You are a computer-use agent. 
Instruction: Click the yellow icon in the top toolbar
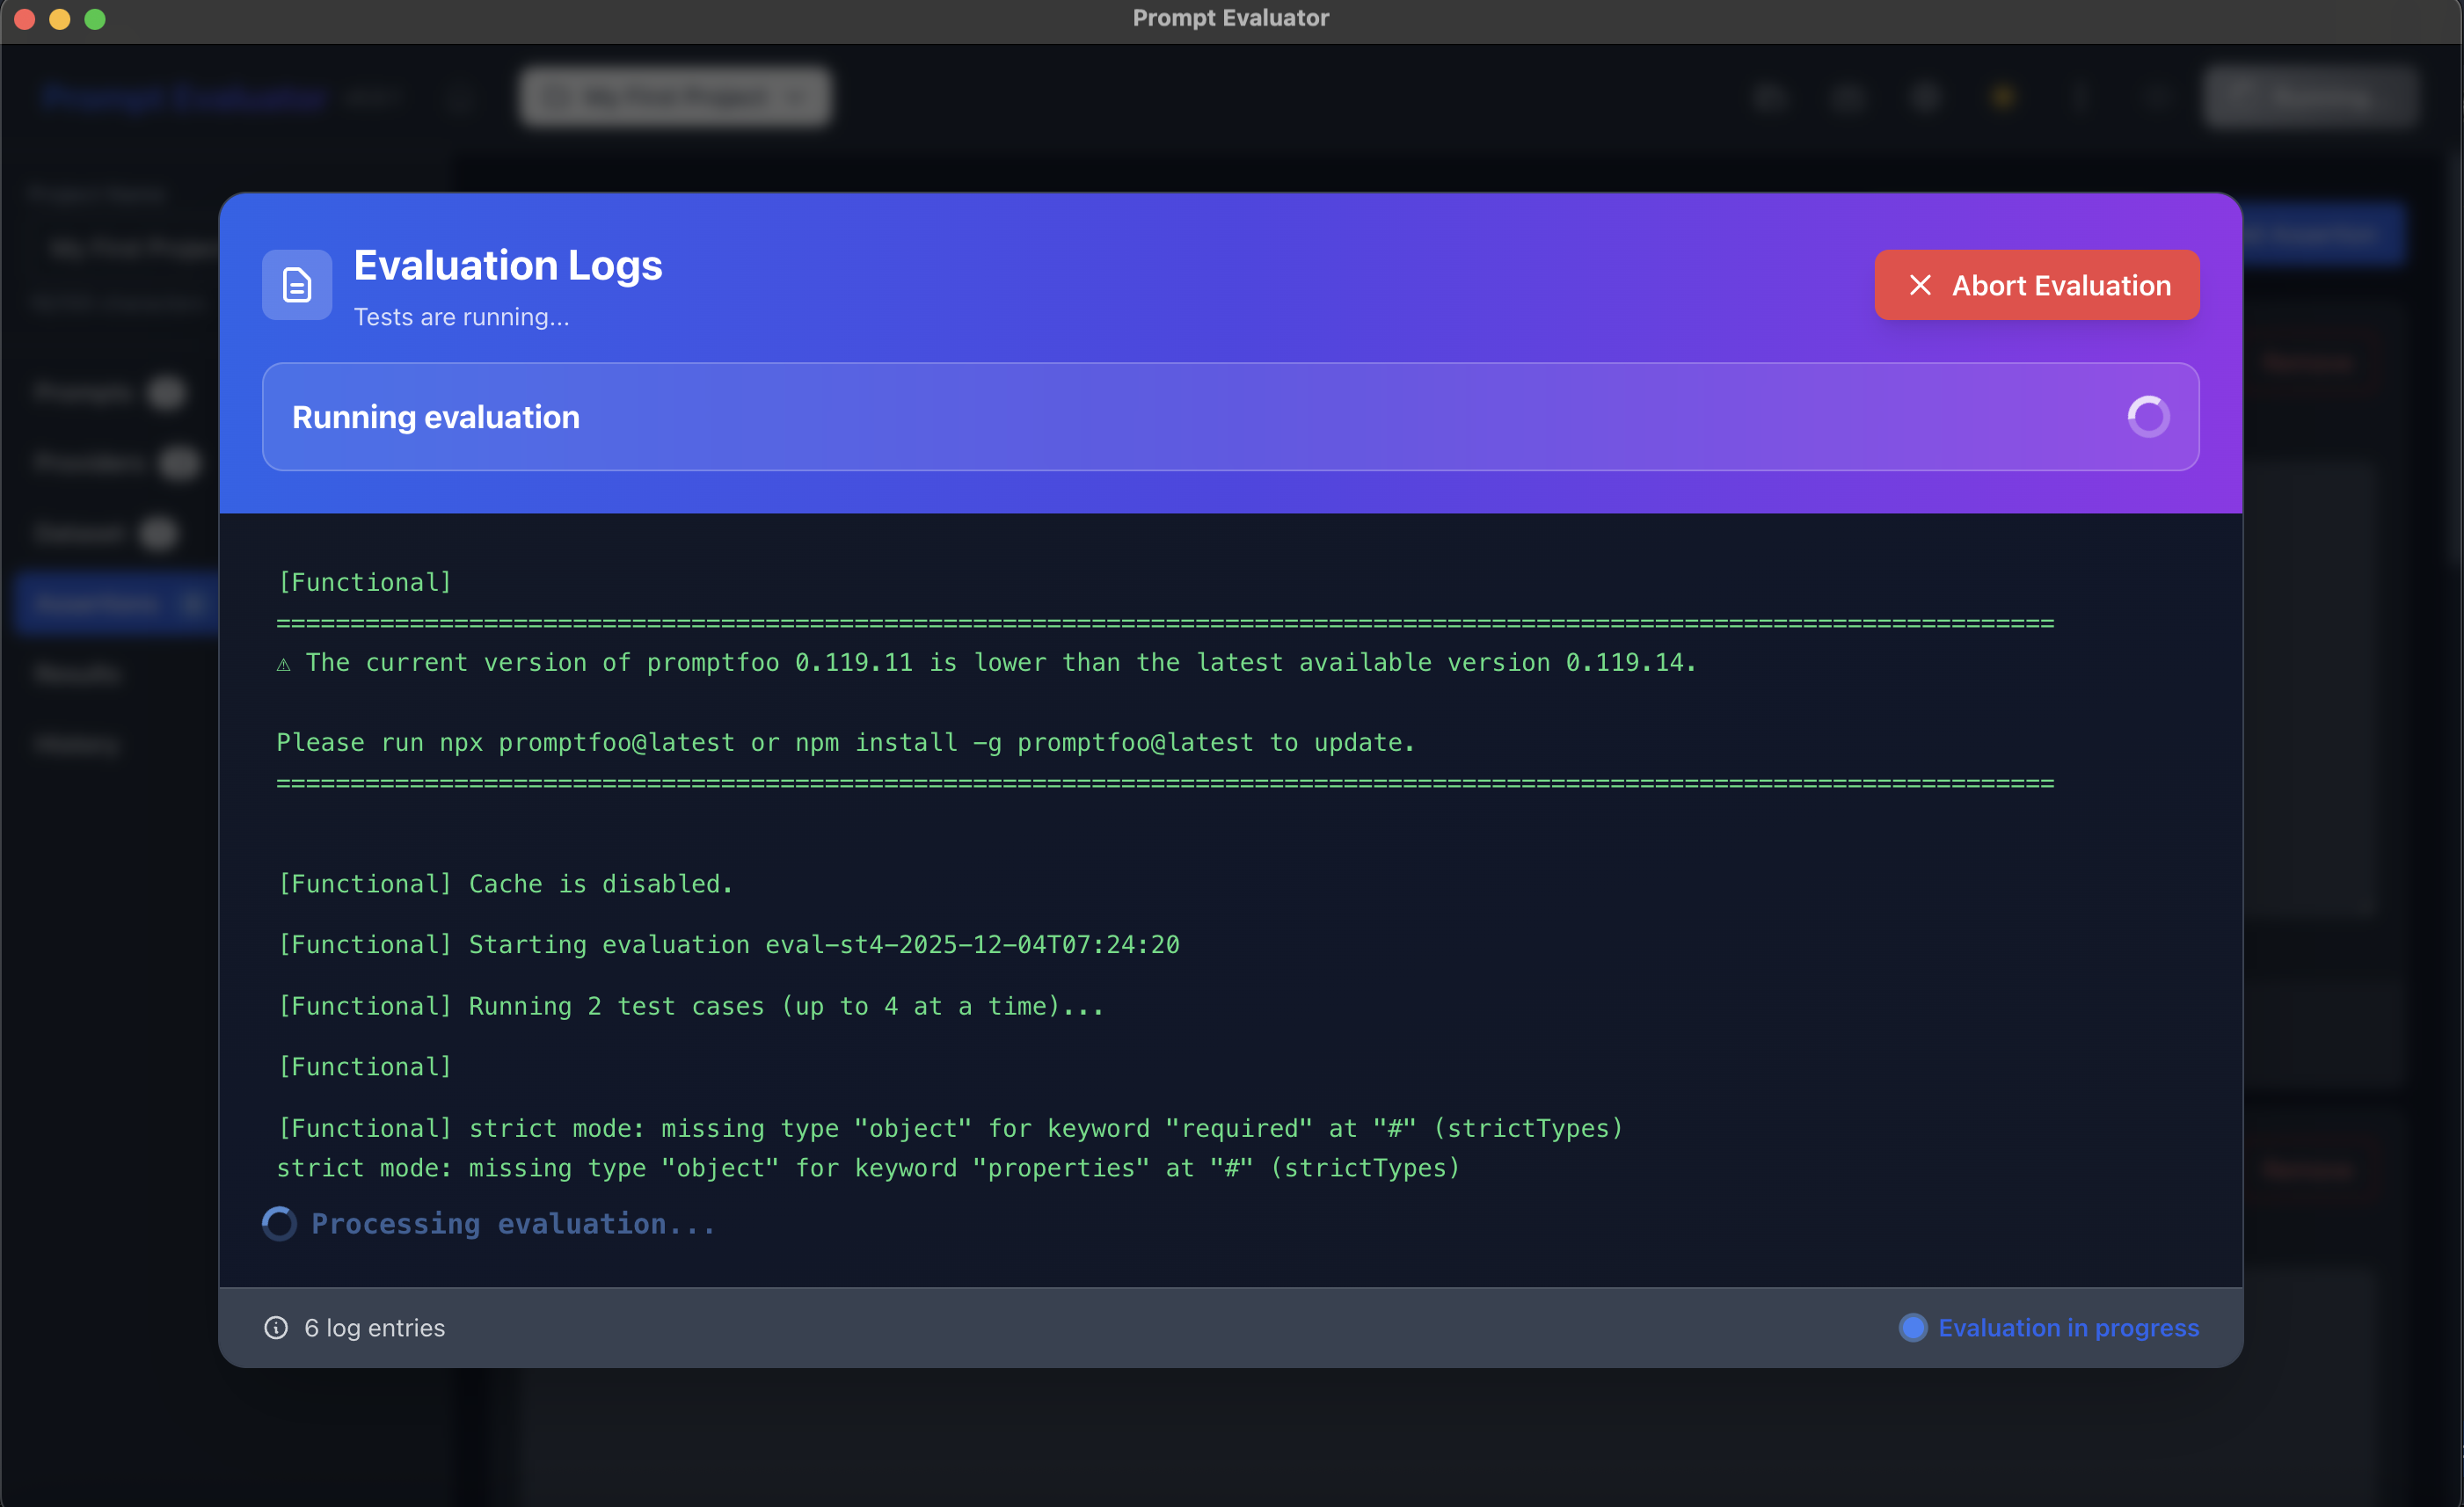click(2002, 97)
